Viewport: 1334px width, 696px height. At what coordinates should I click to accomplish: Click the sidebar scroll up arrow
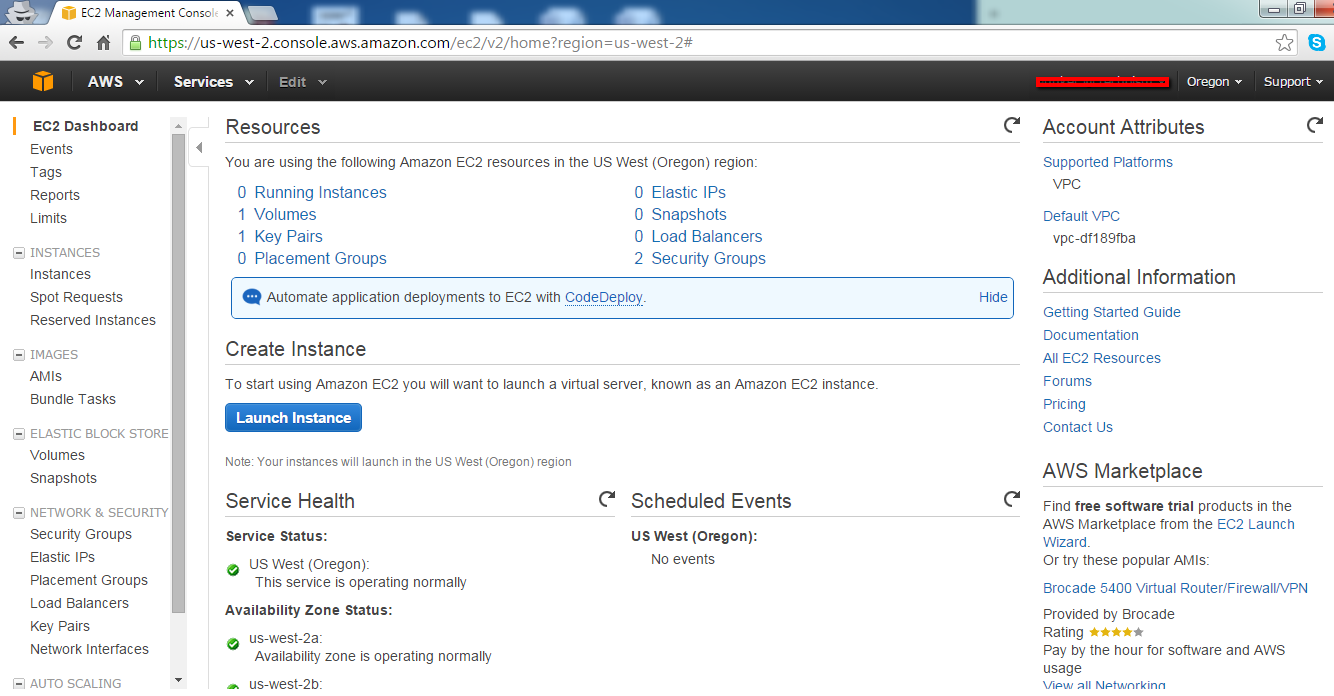tap(178, 125)
